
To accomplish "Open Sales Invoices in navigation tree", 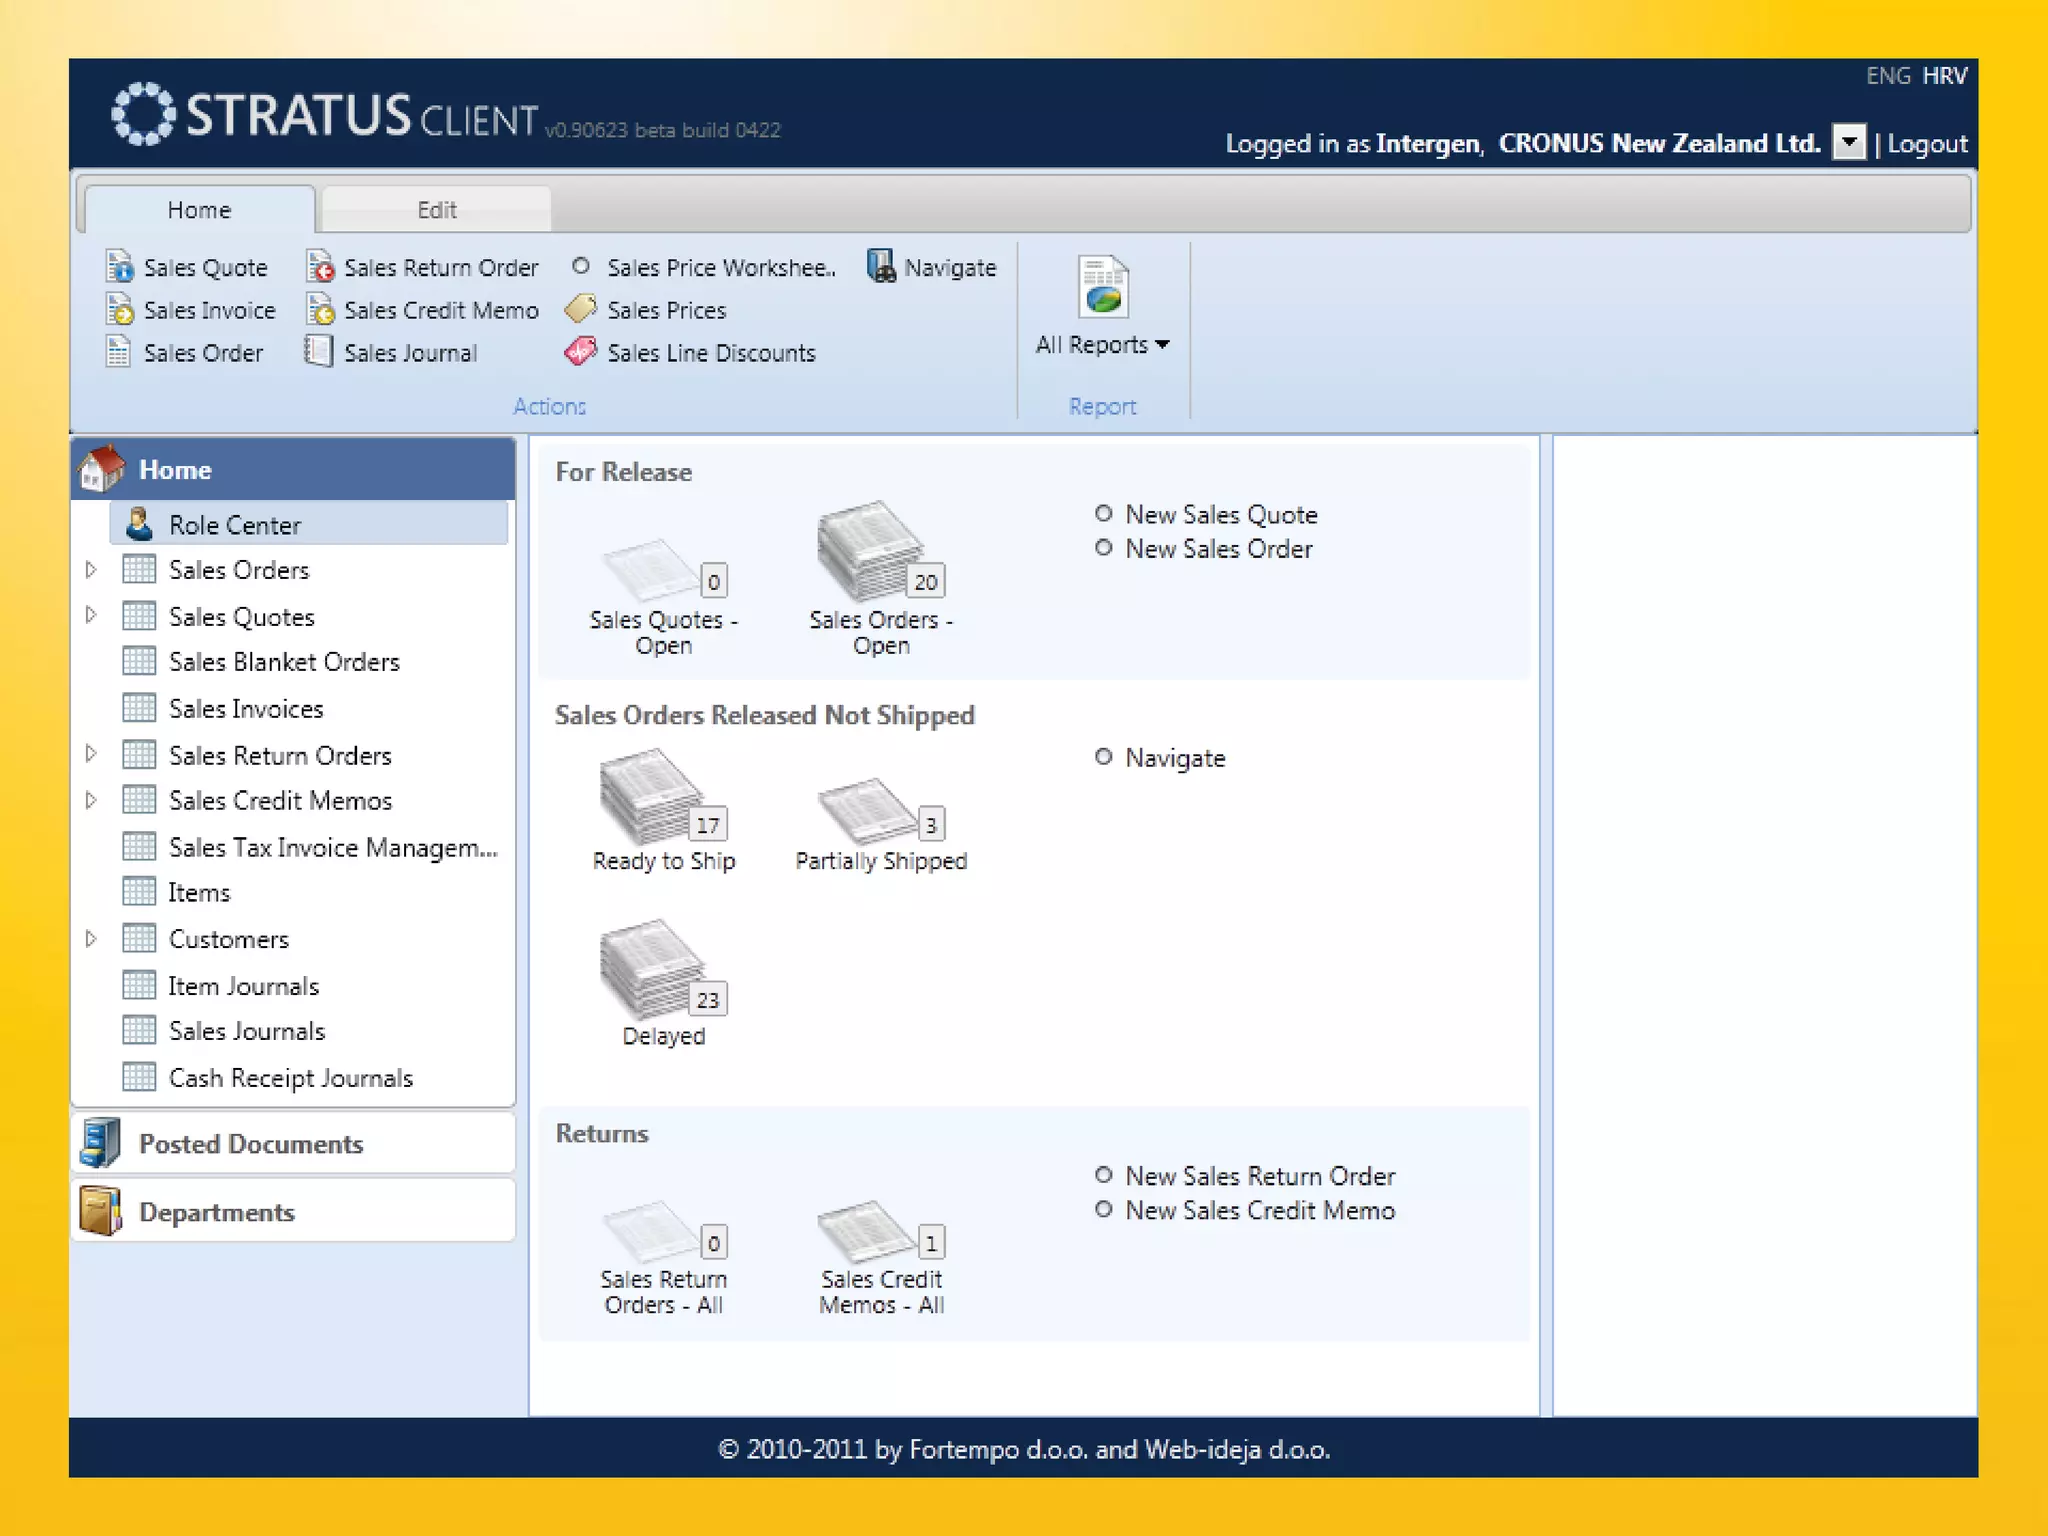I will [246, 708].
